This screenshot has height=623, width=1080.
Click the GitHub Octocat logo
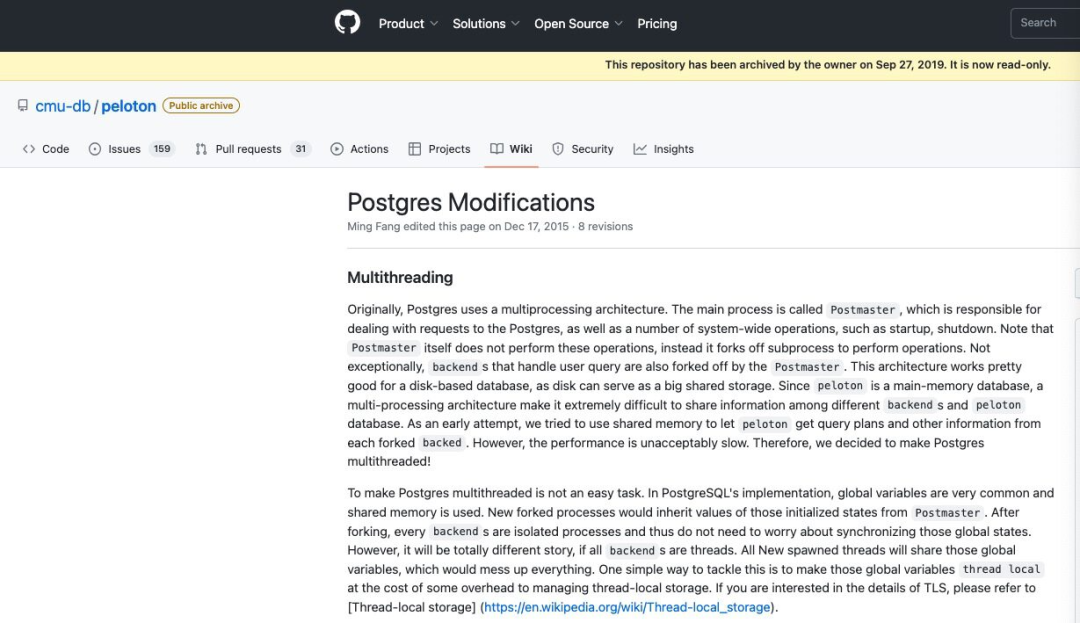coord(347,23)
